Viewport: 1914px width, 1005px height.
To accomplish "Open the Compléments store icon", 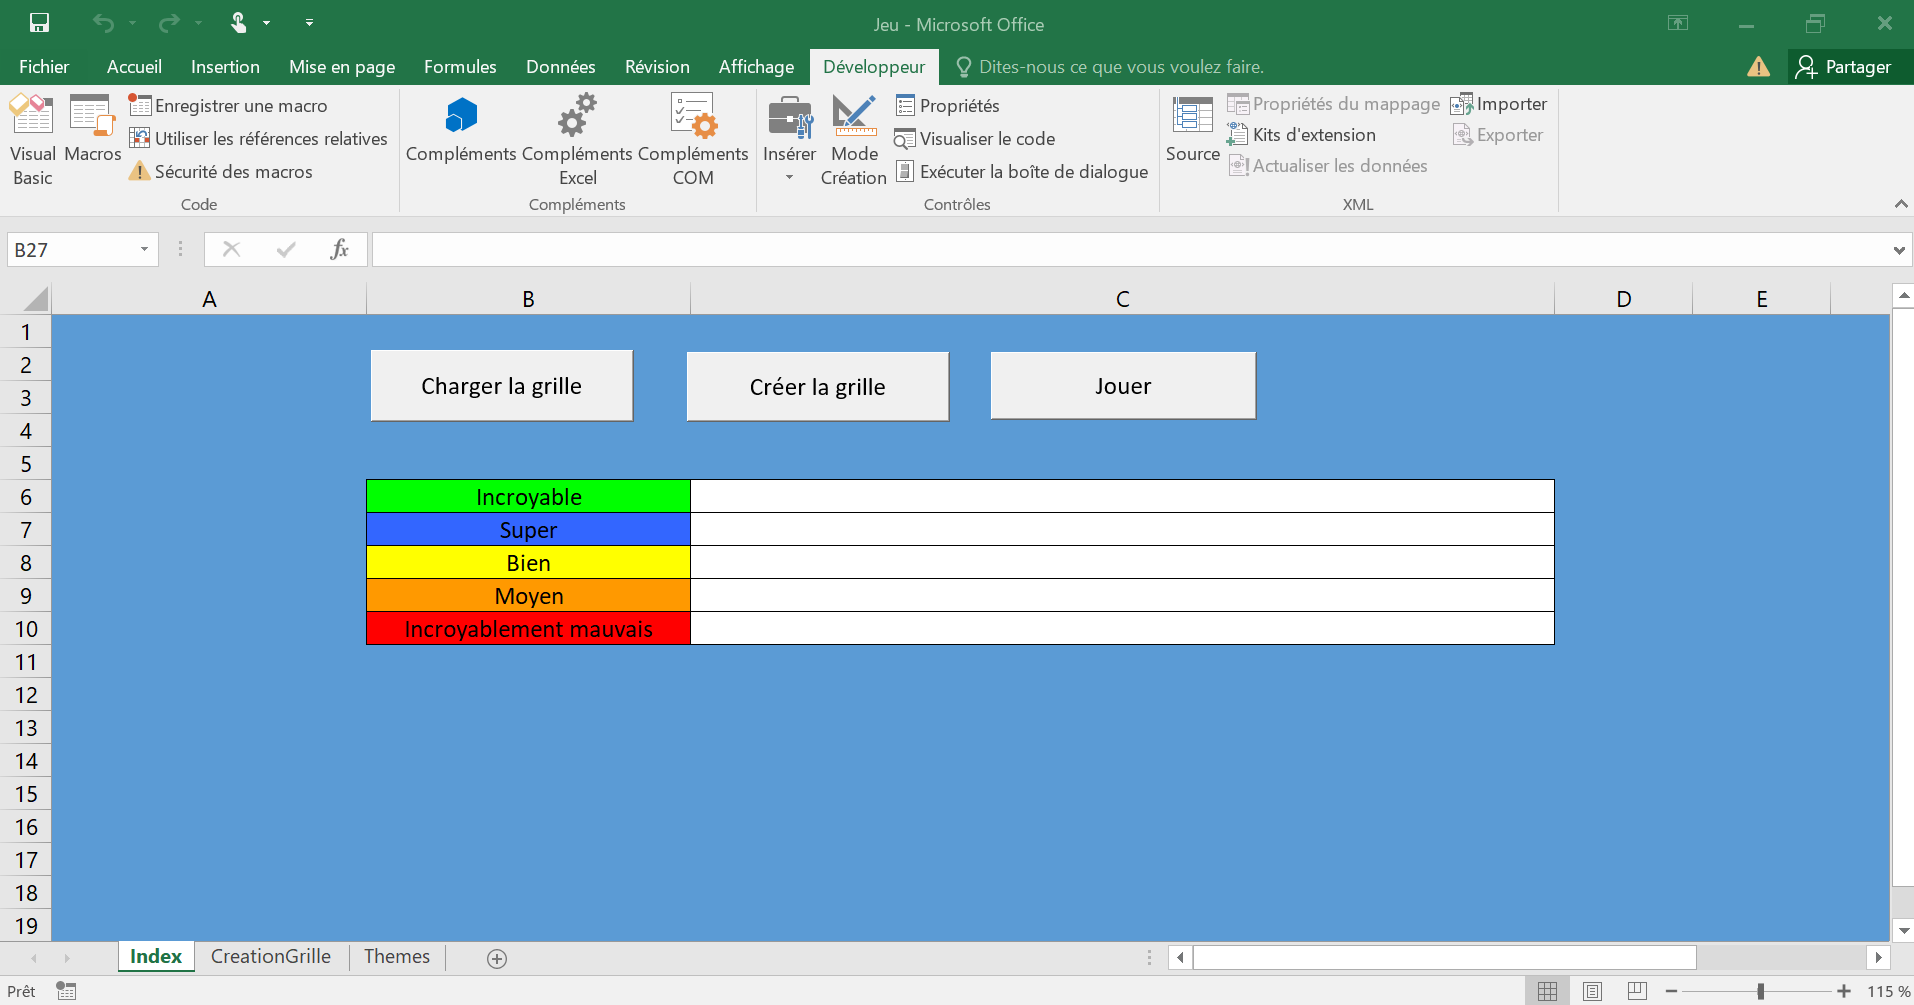I will [x=461, y=128].
